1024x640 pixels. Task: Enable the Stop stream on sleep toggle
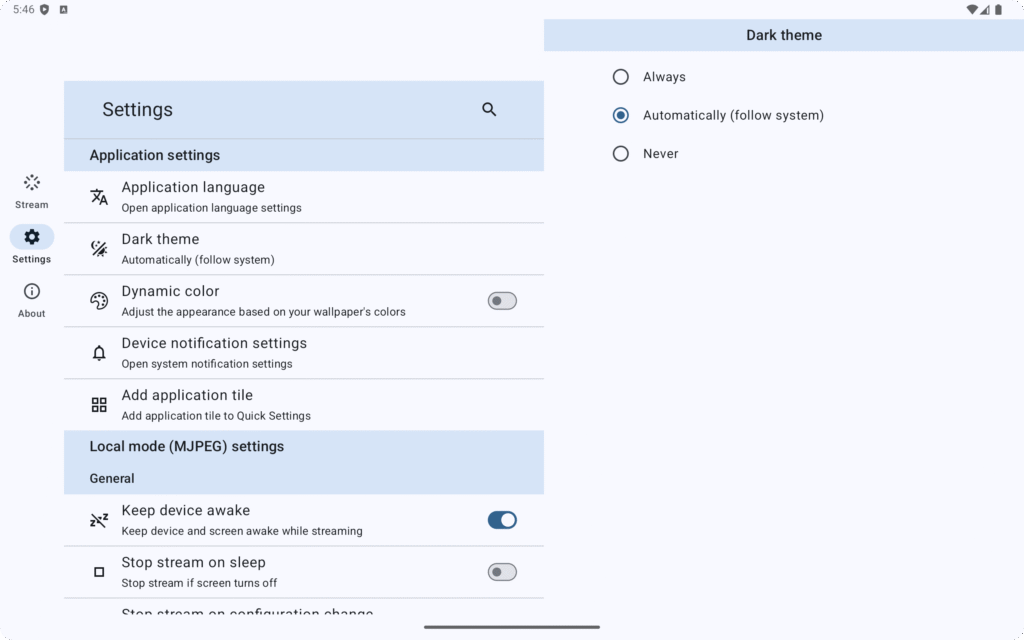pyautogui.click(x=501, y=572)
